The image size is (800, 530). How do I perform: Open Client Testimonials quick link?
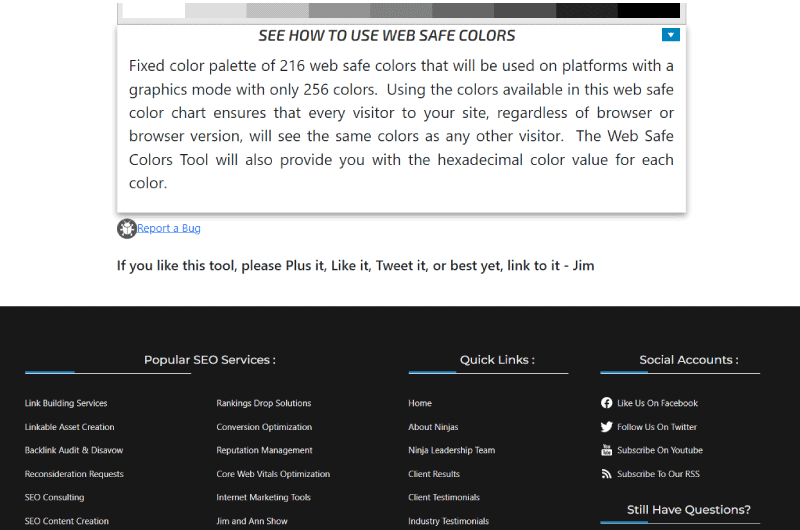coord(444,497)
